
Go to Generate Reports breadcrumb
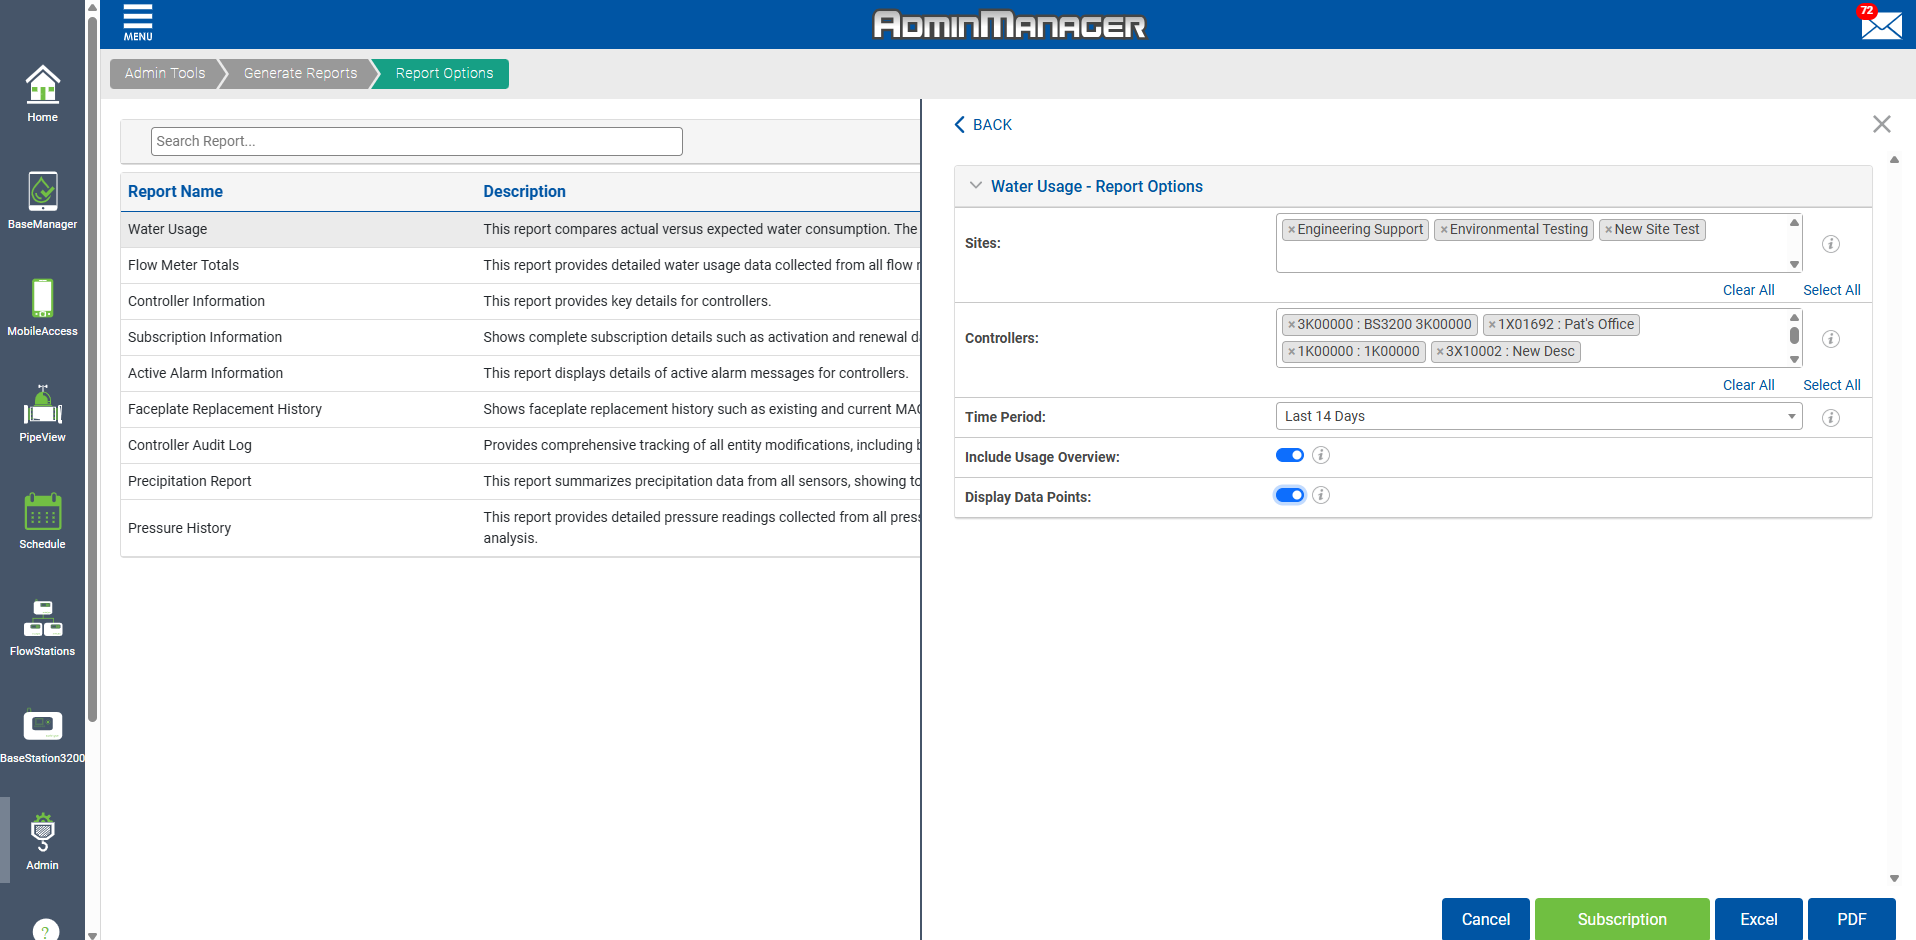[x=300, y=74]
